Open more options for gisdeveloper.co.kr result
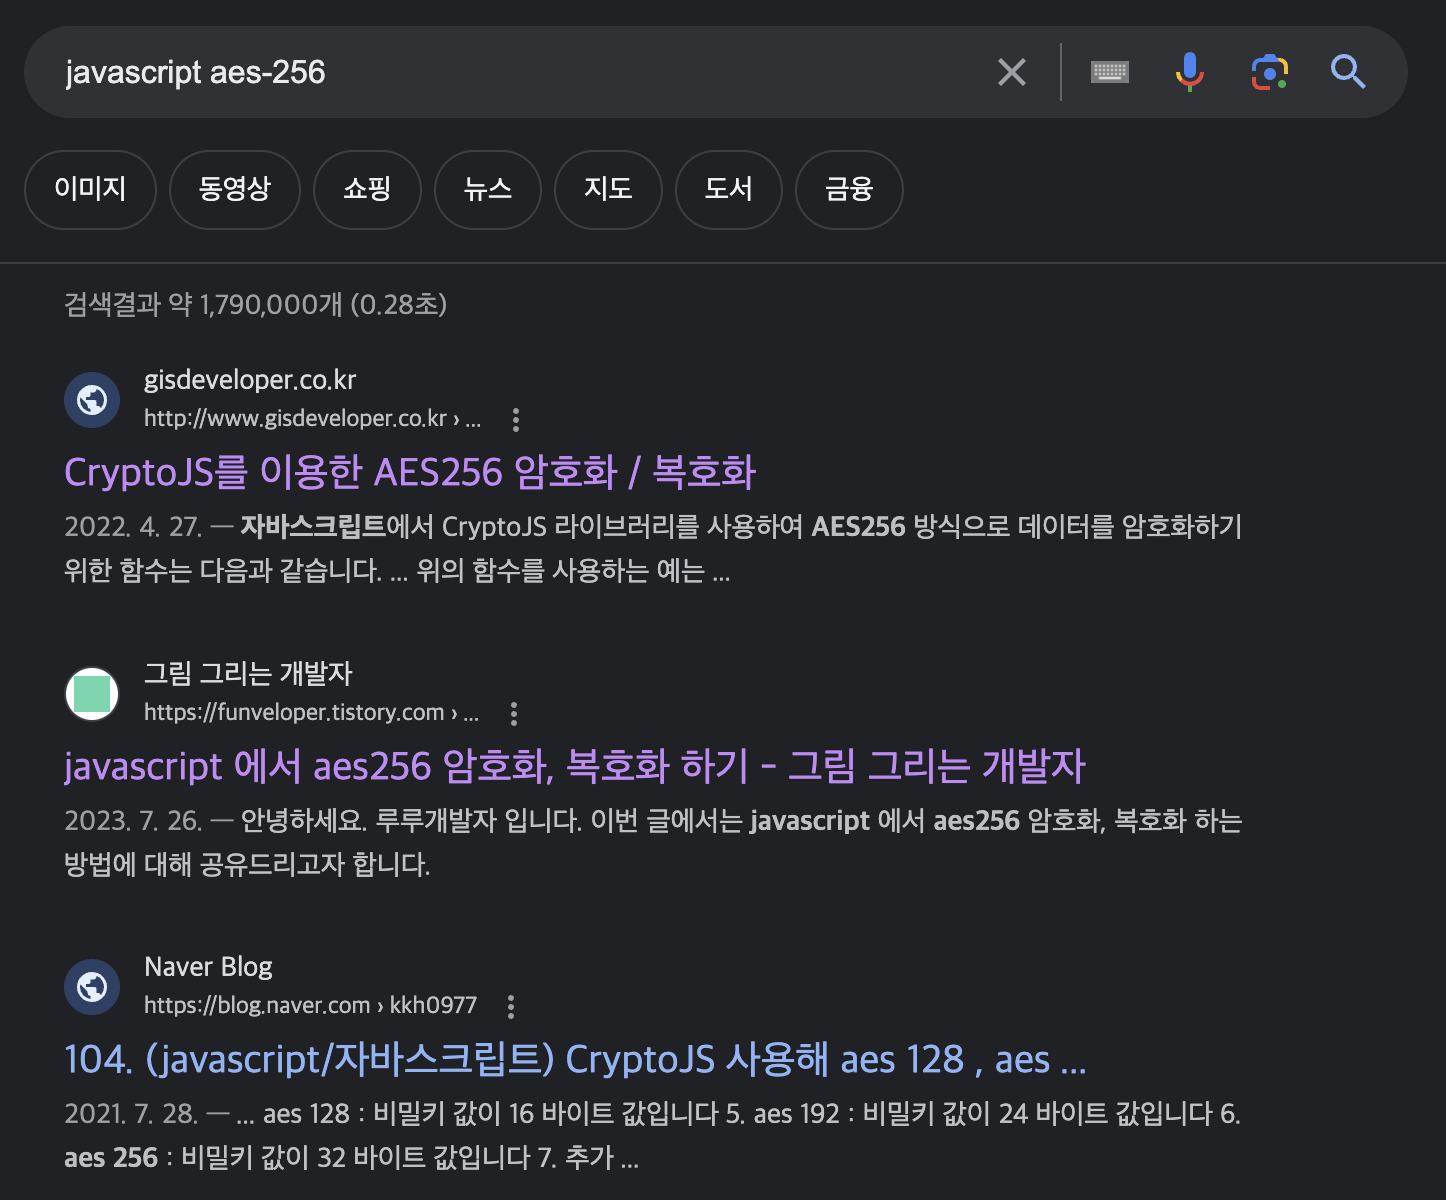1446x1200 pixels. (516, 420)
